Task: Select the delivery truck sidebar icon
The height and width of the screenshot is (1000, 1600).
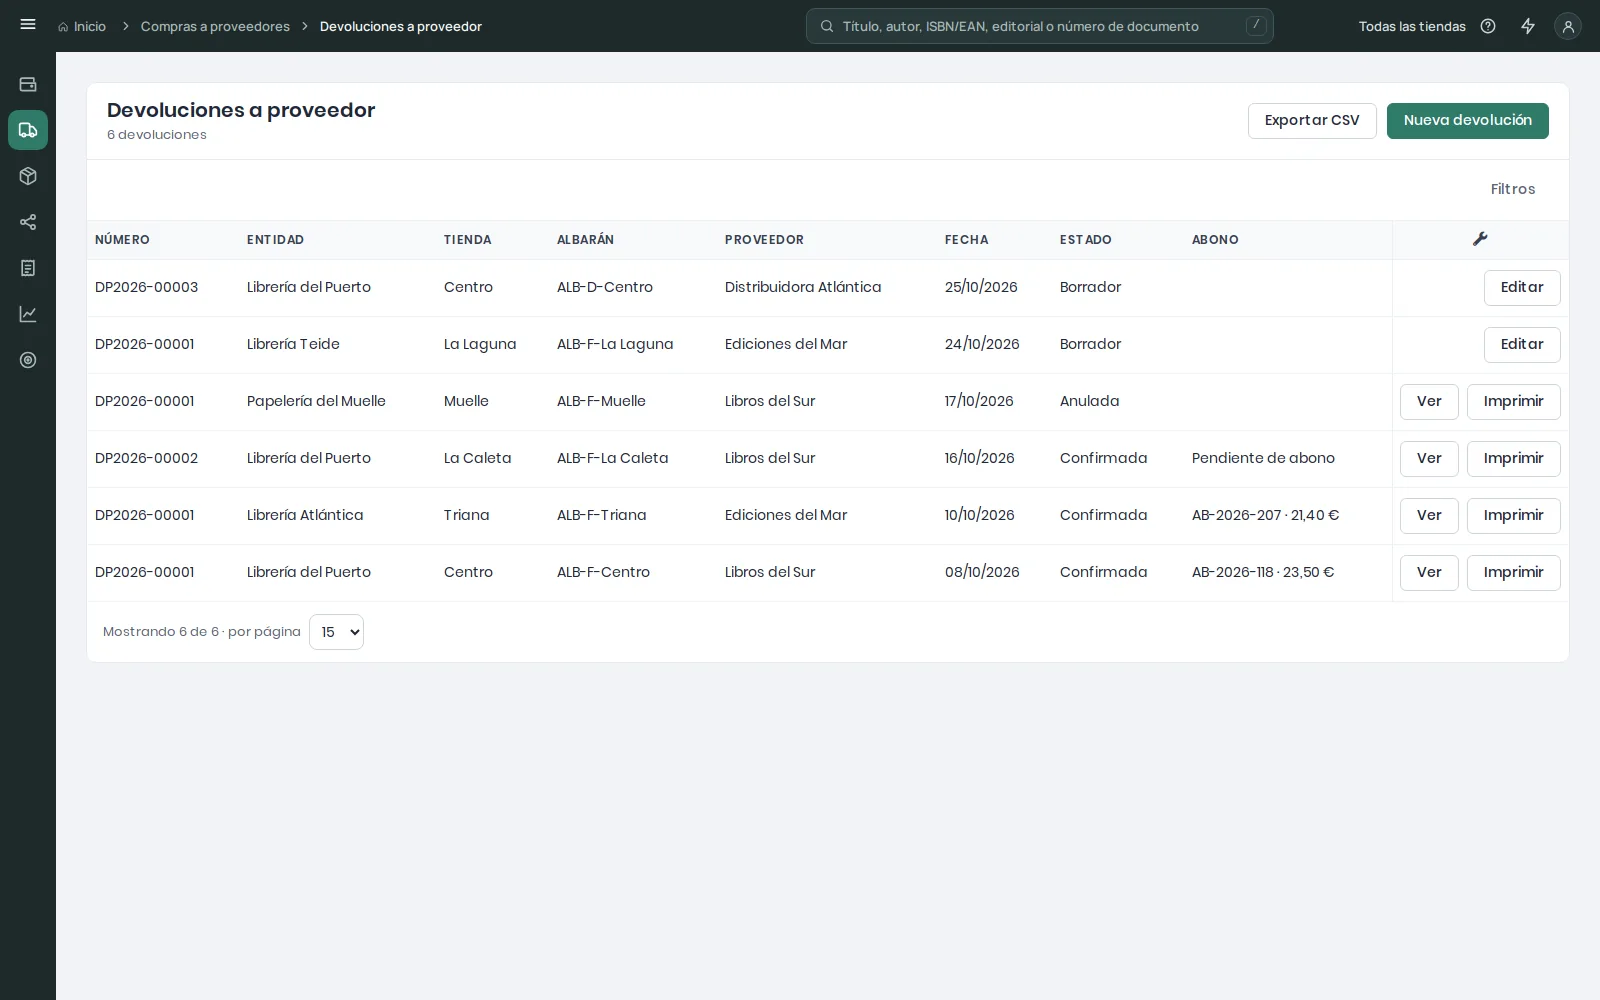Action: click(x=28, y=130)
